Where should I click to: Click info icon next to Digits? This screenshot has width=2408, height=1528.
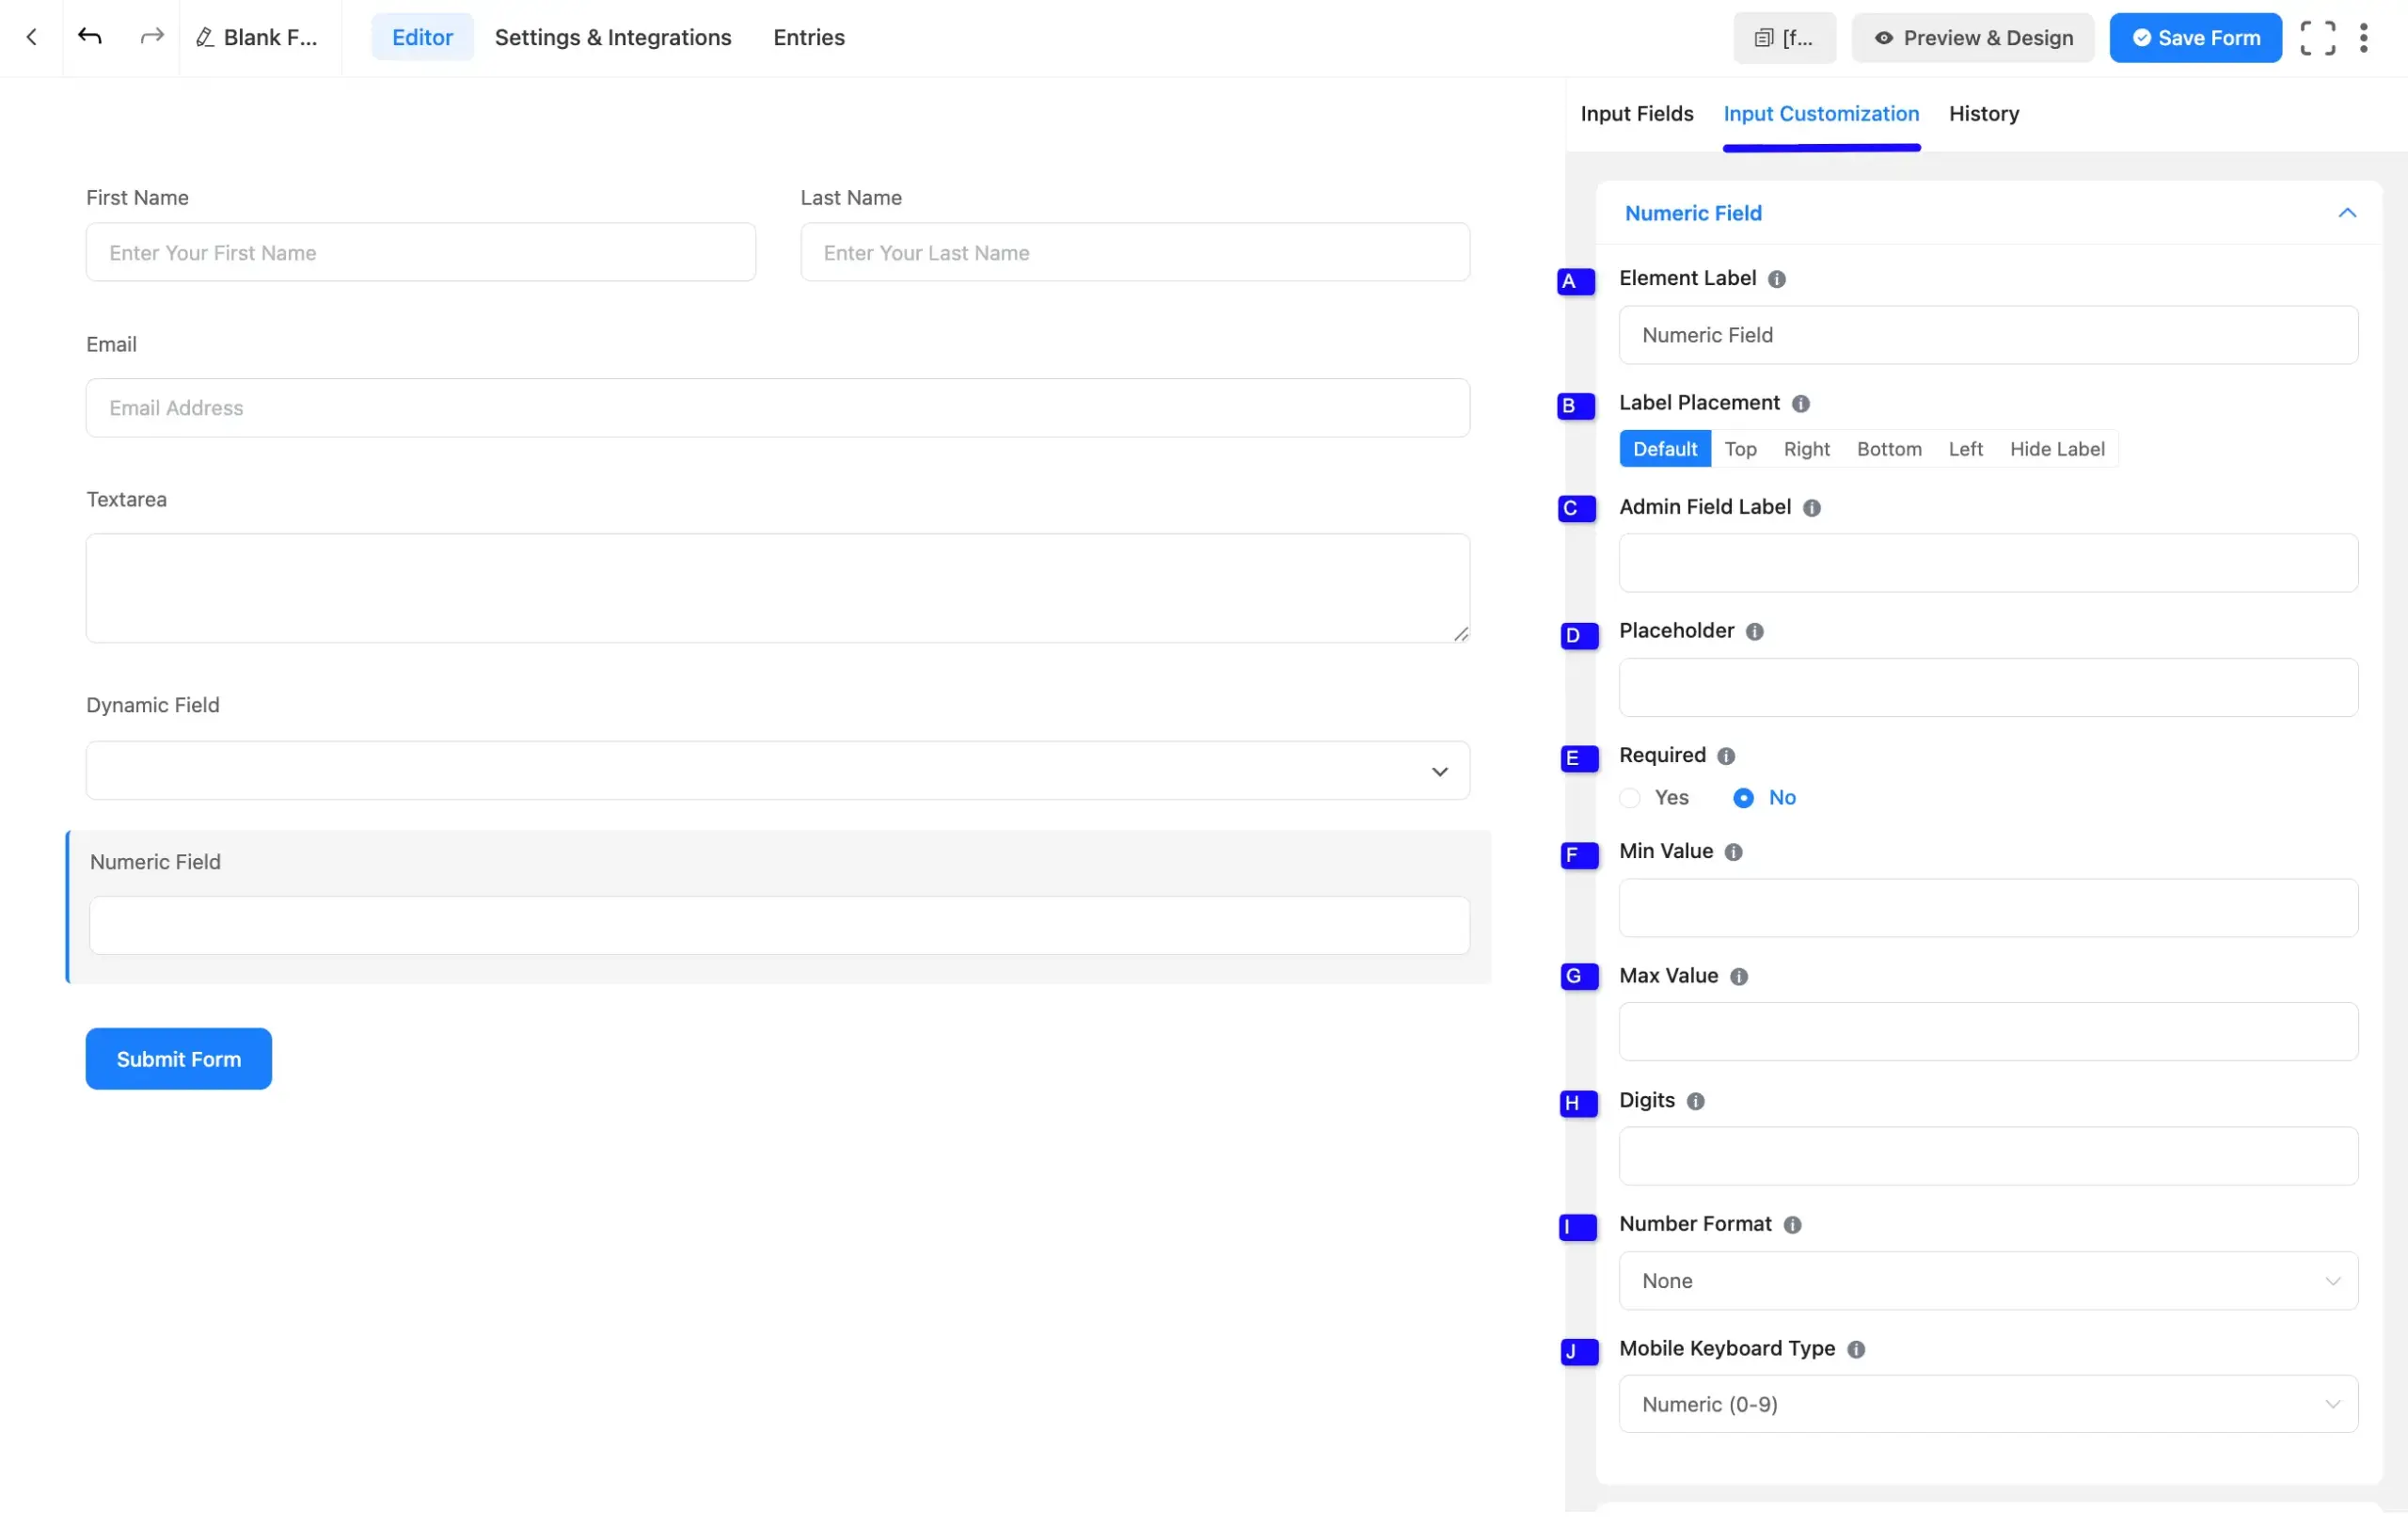click(x=1695, y=1101)
